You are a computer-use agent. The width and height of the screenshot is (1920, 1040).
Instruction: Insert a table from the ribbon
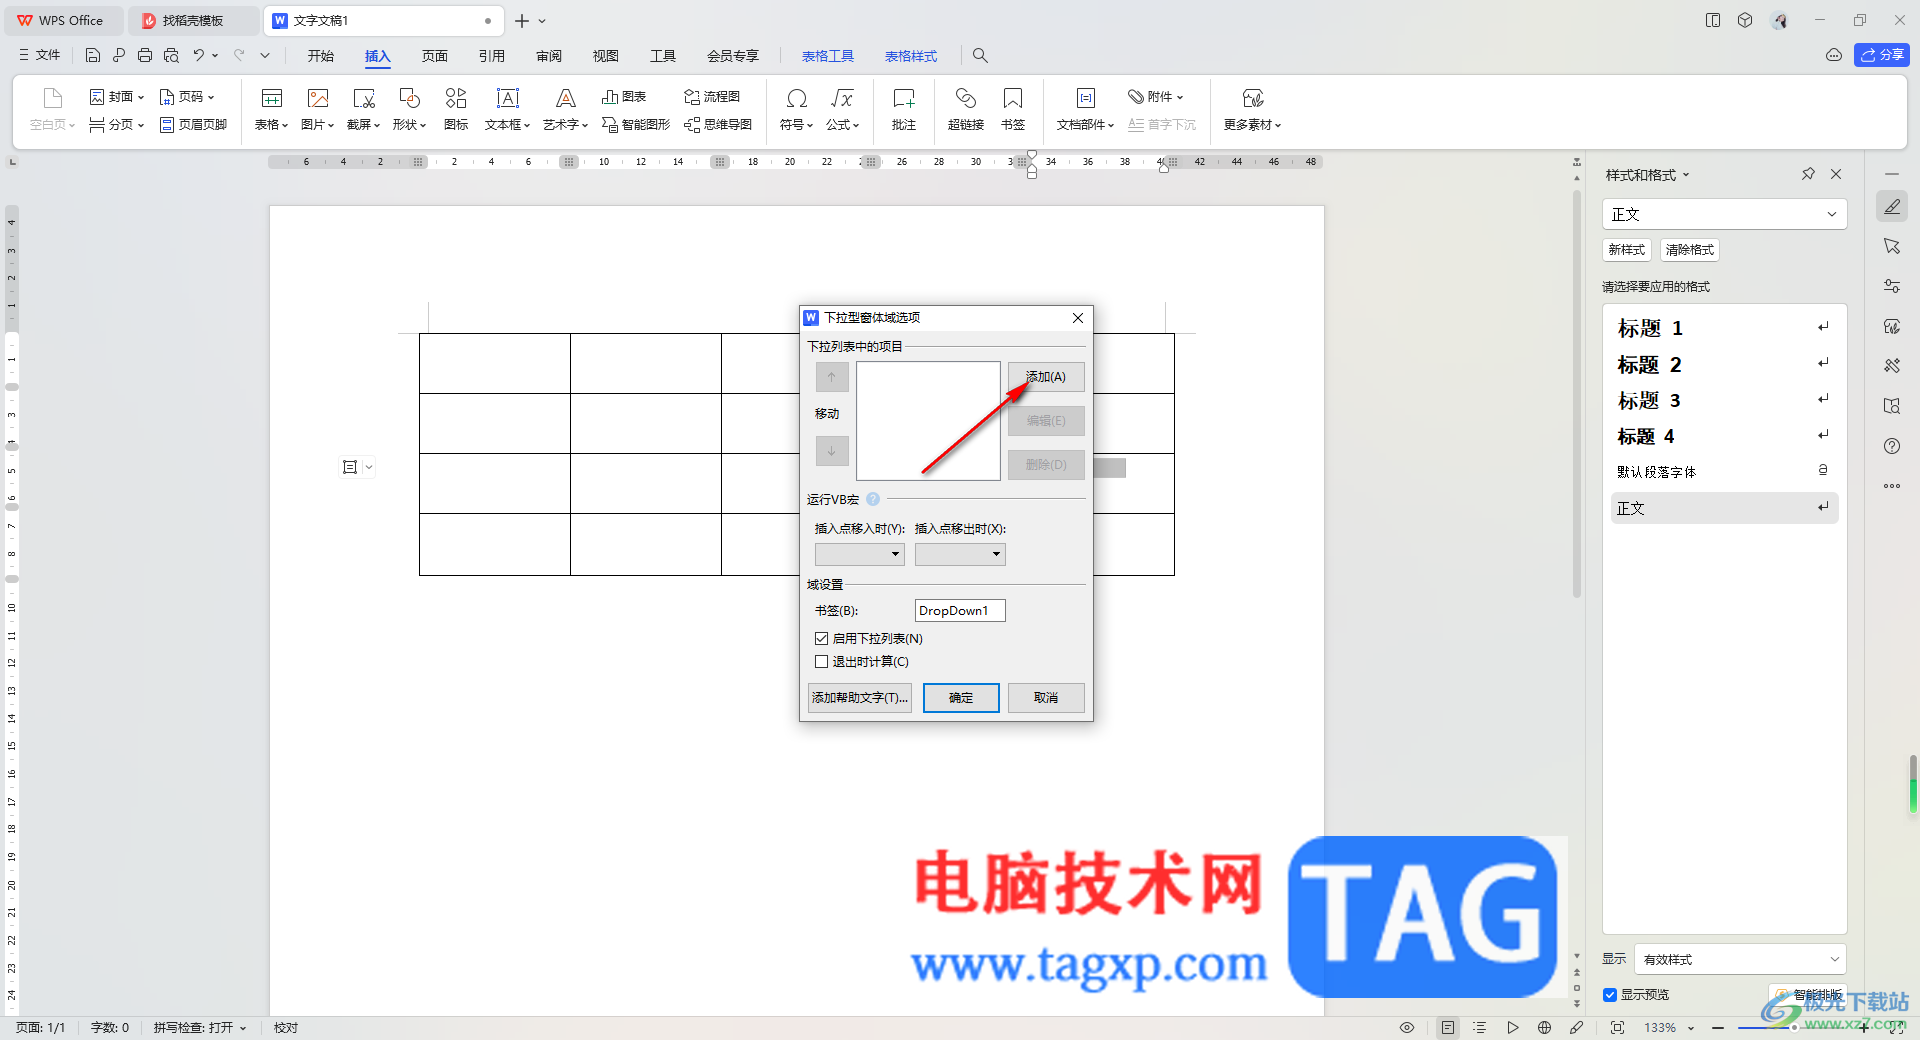pos(271,109)
